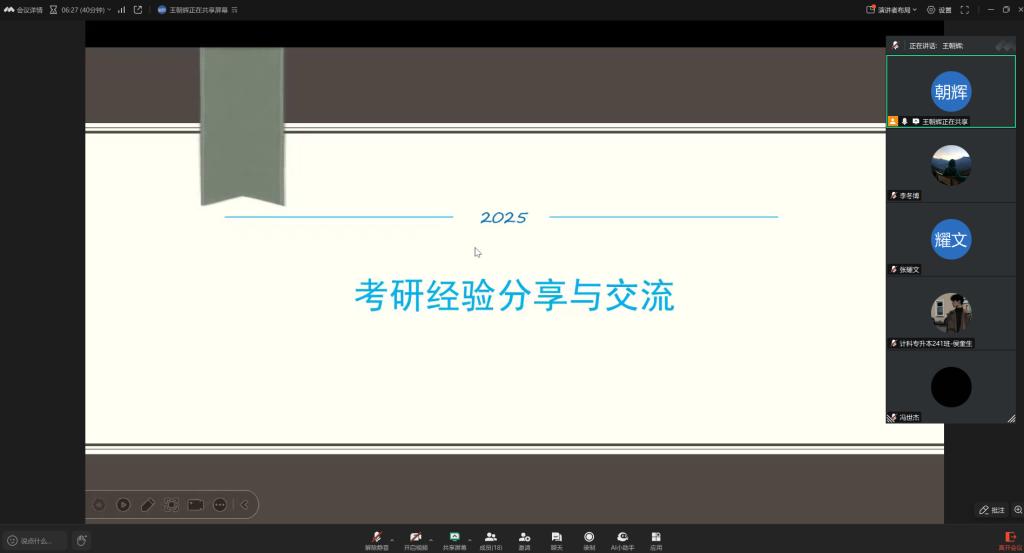Click the raise hand icon
The image size is (1024, 553).
point(82,541)
